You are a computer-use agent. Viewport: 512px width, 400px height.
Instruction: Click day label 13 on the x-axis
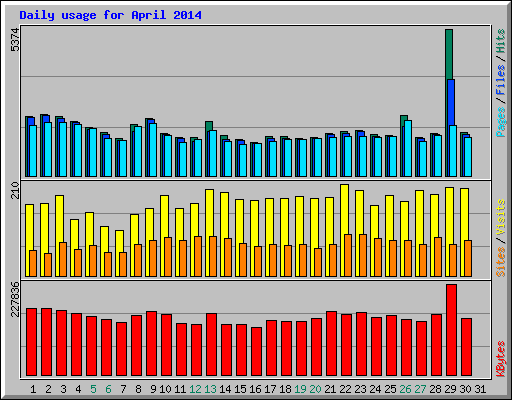coord(210,389)
